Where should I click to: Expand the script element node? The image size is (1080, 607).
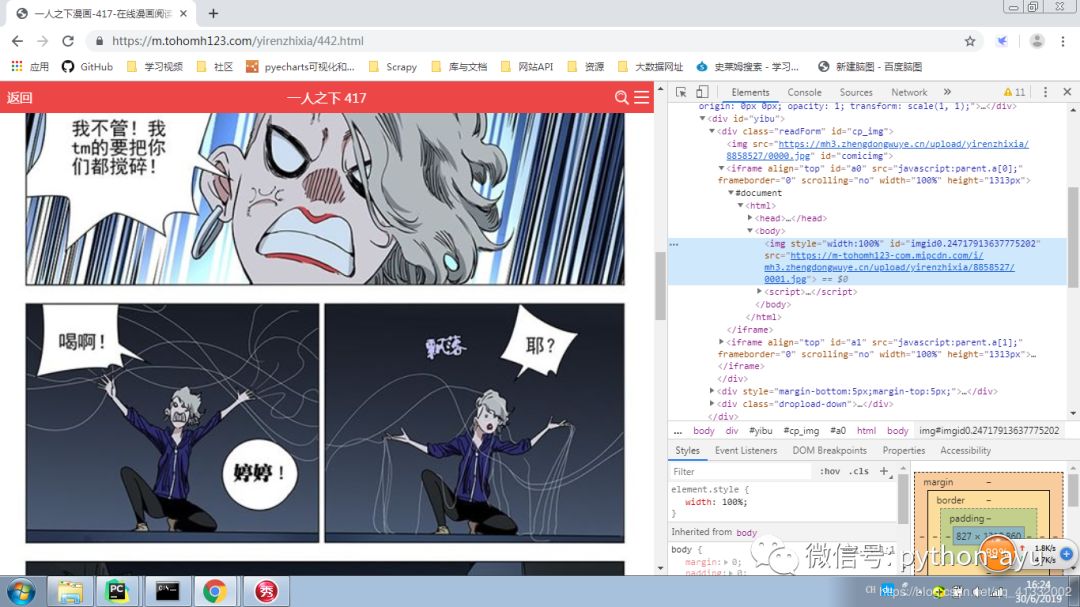(x=760, y=291)
